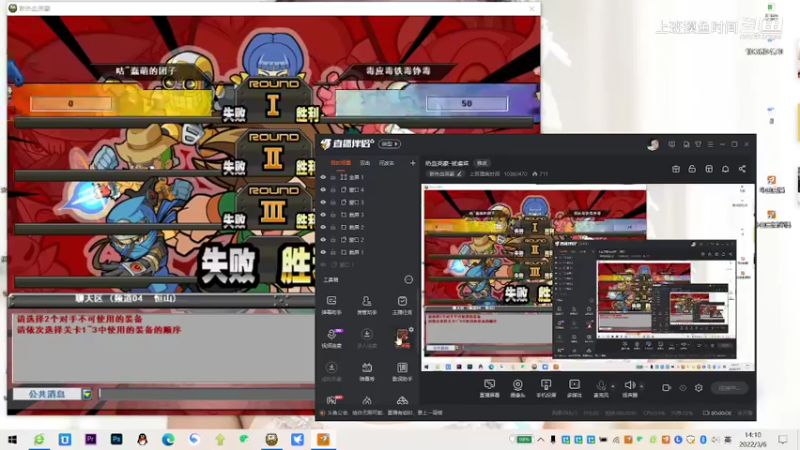This screenshot has width=800, height=450.
Task: Open the QQ penguin icon in the taskbar
Action: 142,439
